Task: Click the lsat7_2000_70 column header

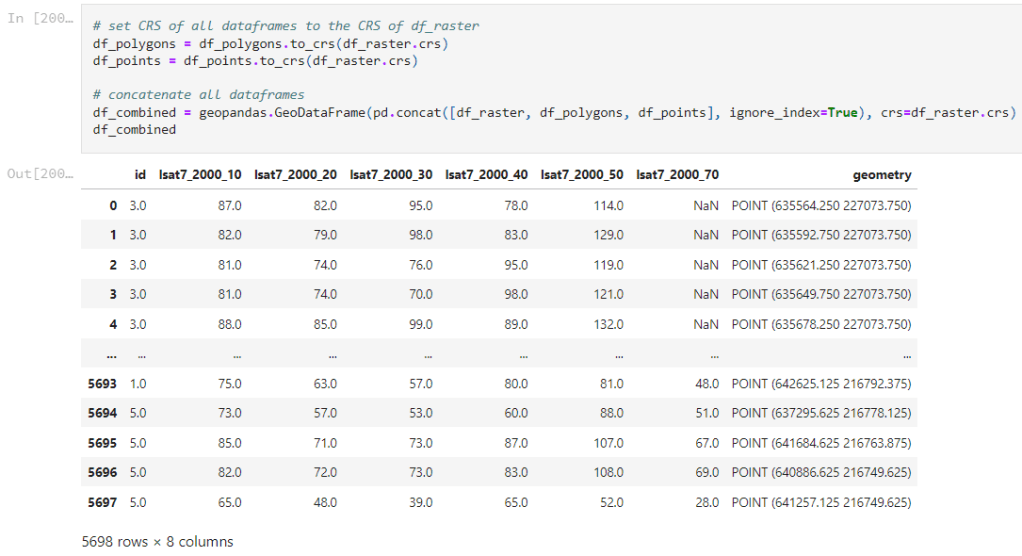Action: (677, 175)
